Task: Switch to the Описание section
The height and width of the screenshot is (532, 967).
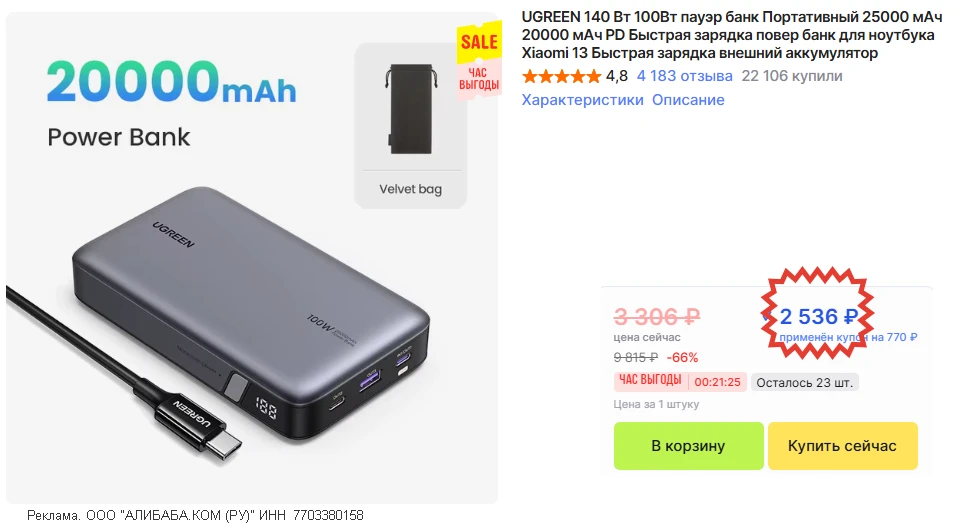Action: (688, 100)
